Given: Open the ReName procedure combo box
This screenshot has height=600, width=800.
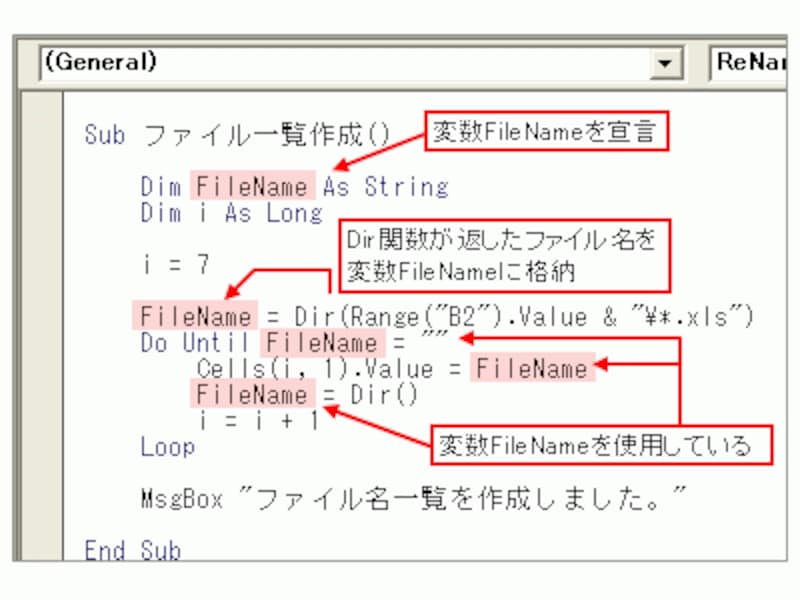Looking at the screenshot, I should (x=748, y=63).
